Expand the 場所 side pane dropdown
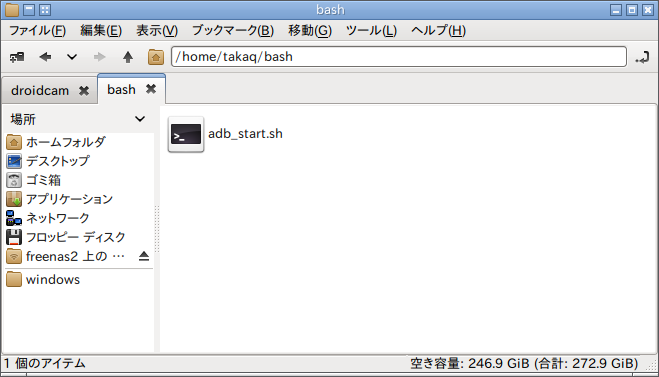The image size is (659, 377). click(x=140, y=119)
